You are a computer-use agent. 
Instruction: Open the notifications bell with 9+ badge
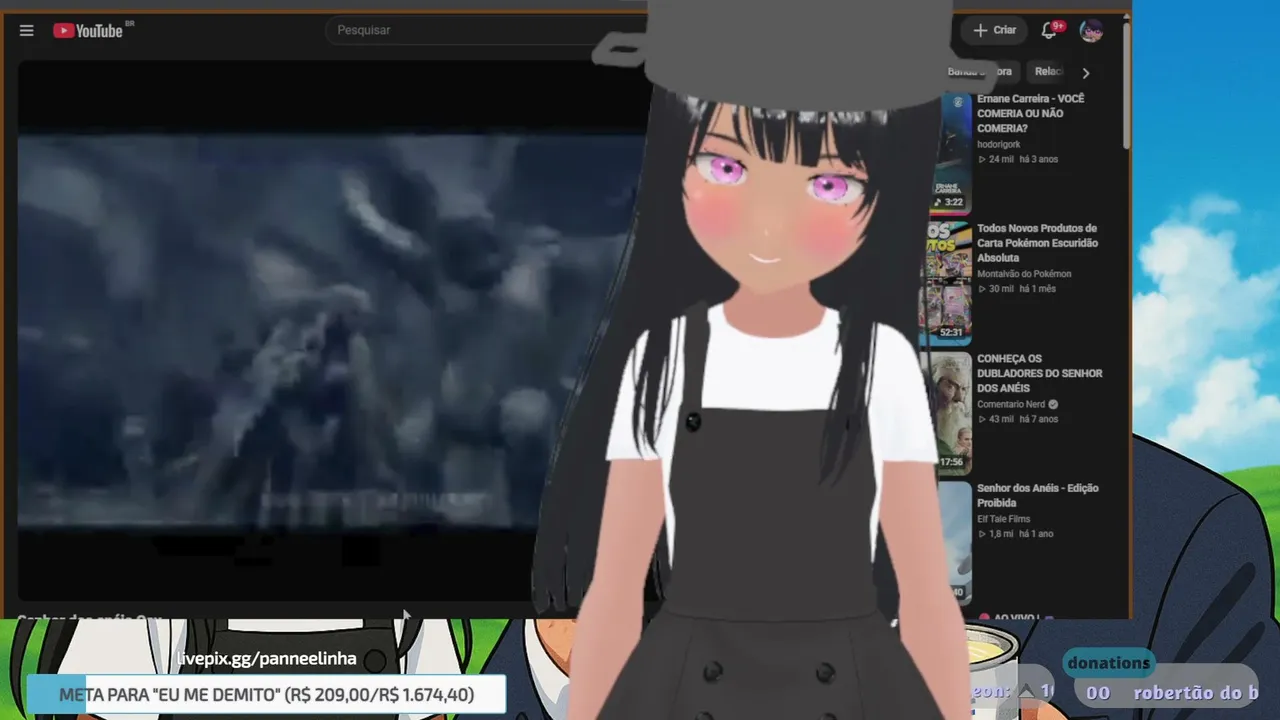(x=1049, y=30)
